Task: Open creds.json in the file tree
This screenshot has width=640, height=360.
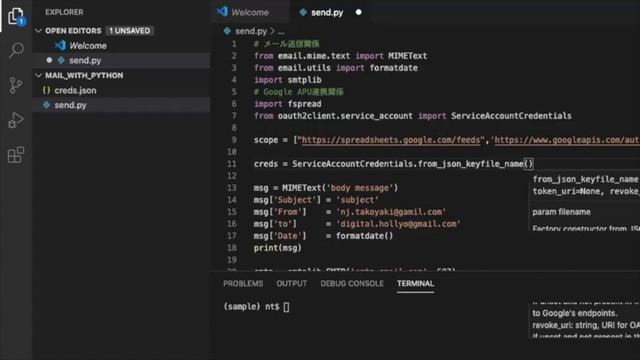Action: tap(121, 90)
